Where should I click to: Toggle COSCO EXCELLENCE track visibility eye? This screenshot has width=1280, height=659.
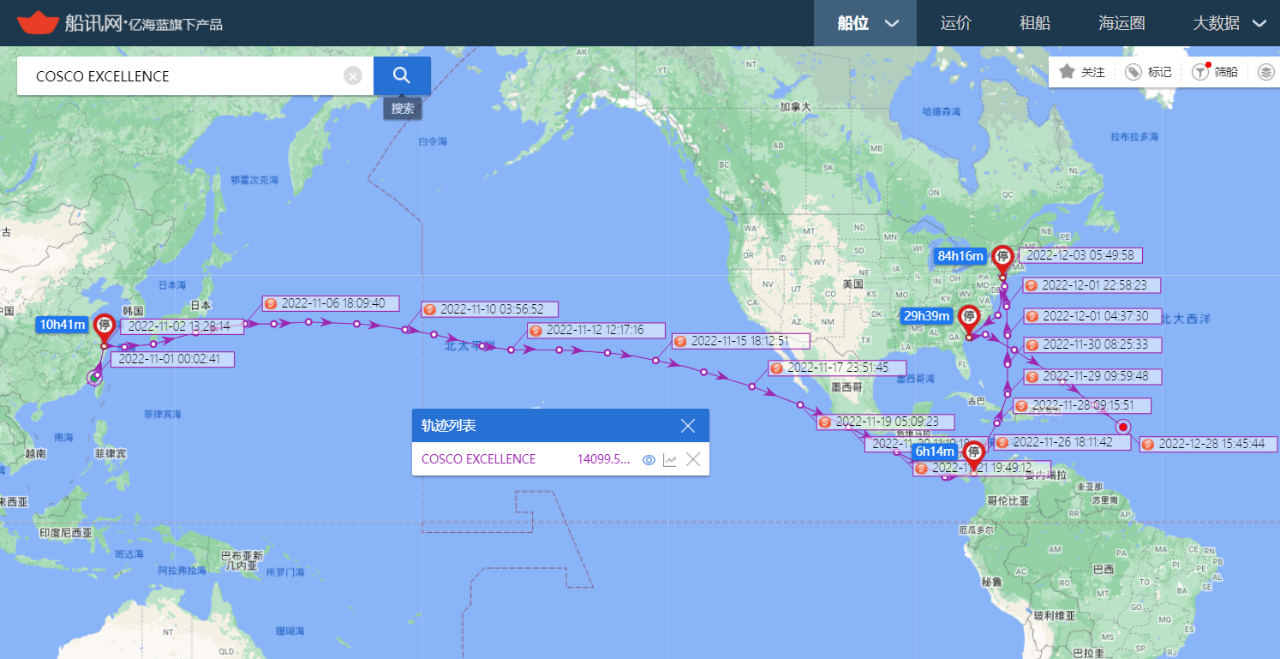(648, 460)
